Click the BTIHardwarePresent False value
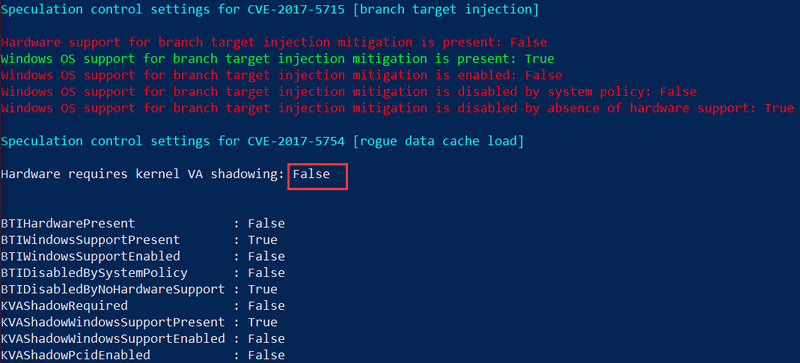Viewport: 800px width, 363px height. point(266,223)
